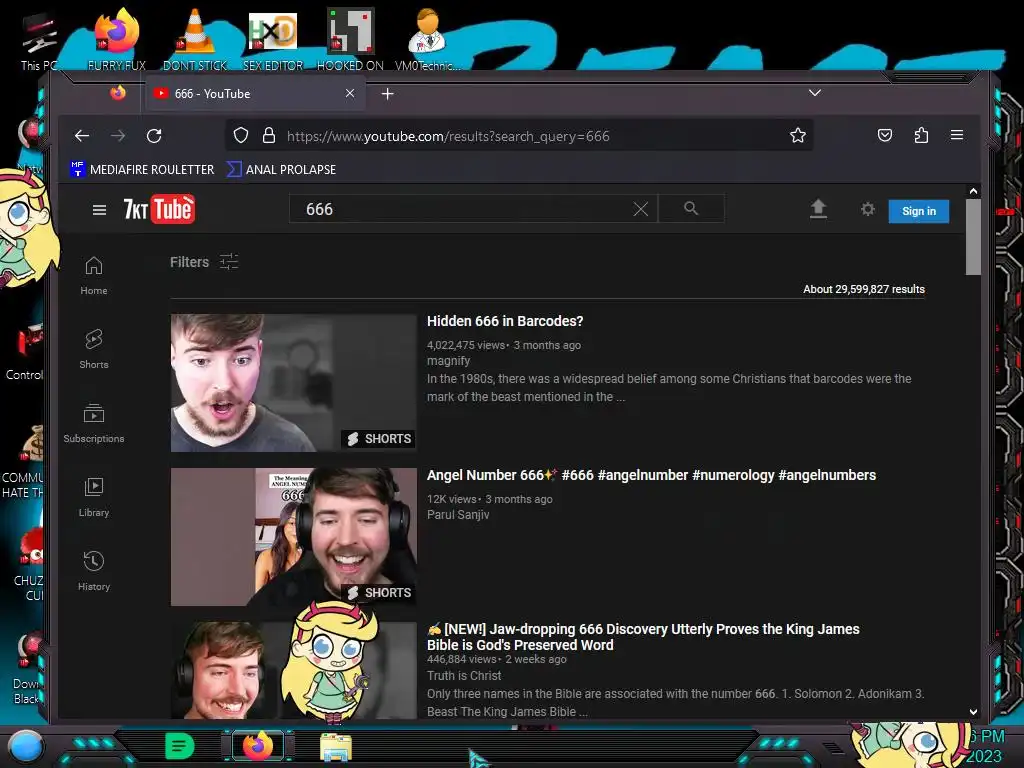This screenshot has width=1024, height=768.
Task: Open the Truth is Christ channel link
Action: pyautogui.click(x=464, y=676)
